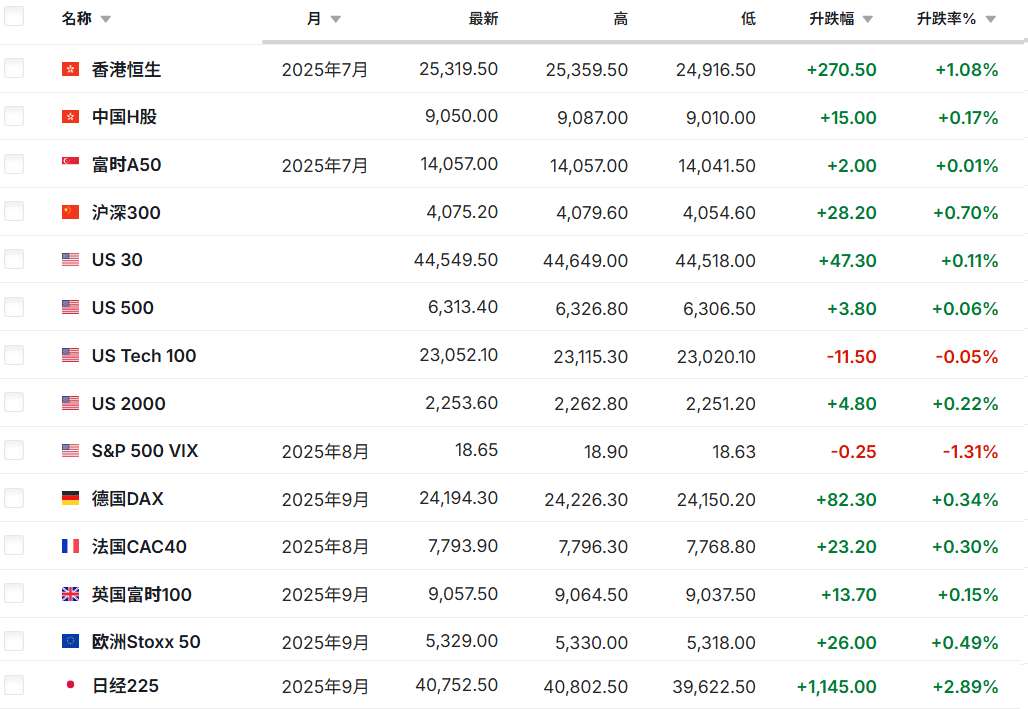The height and width of the screenshot is (709, 1028).
Task: Sort by 名称 column arrow
Action: (106, 19)
